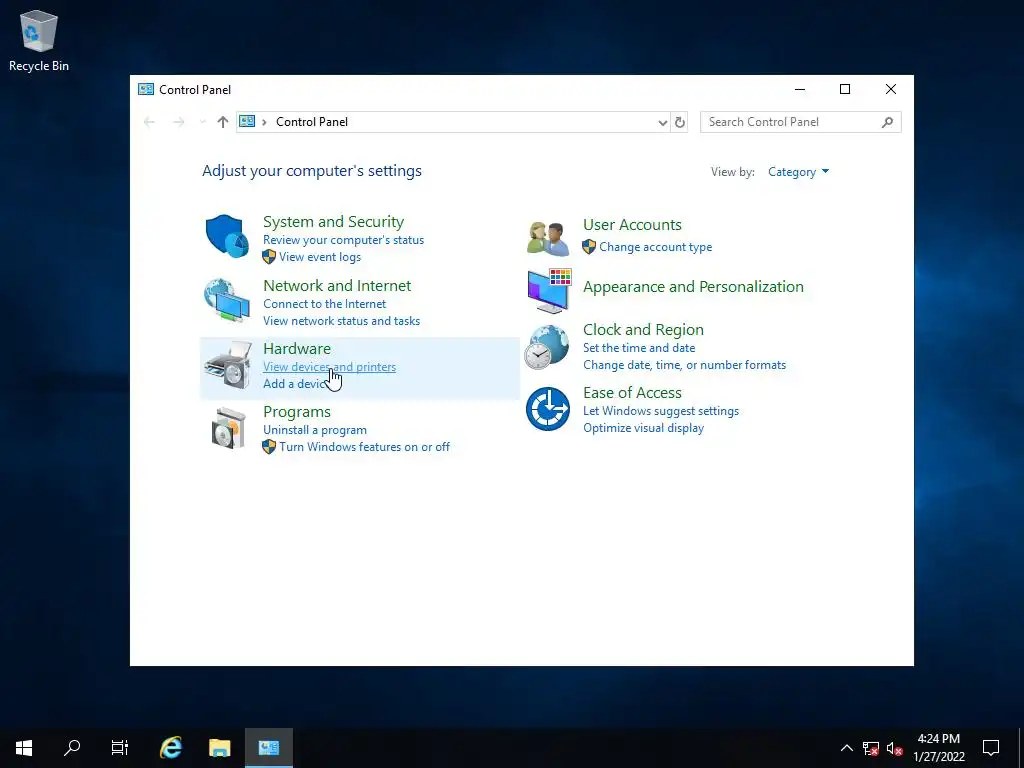Open the View by Category dropdown
The image size is (1024, 768).
798,172
